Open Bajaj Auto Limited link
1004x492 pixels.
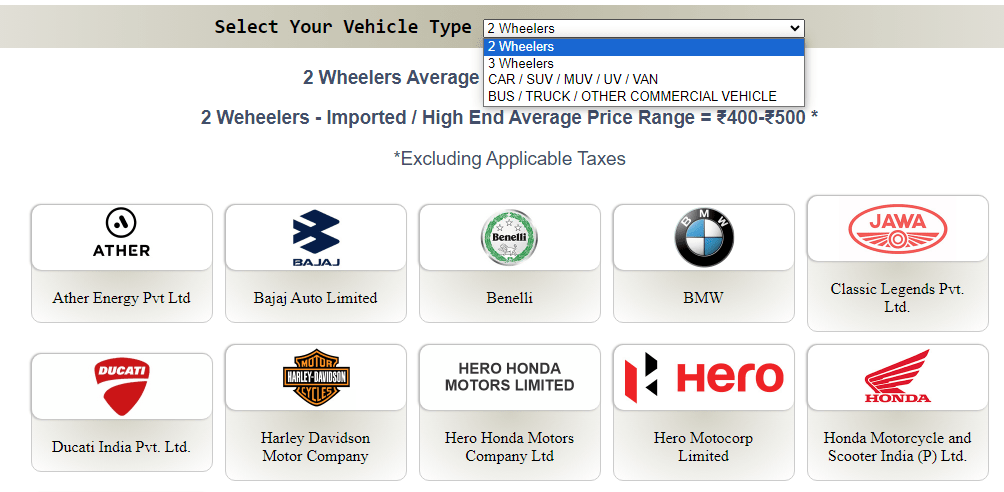click(x=316, y=298)
